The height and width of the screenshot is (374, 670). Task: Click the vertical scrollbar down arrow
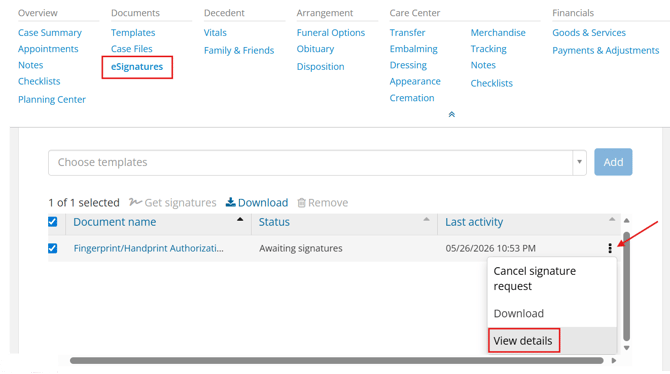point(626,348)
